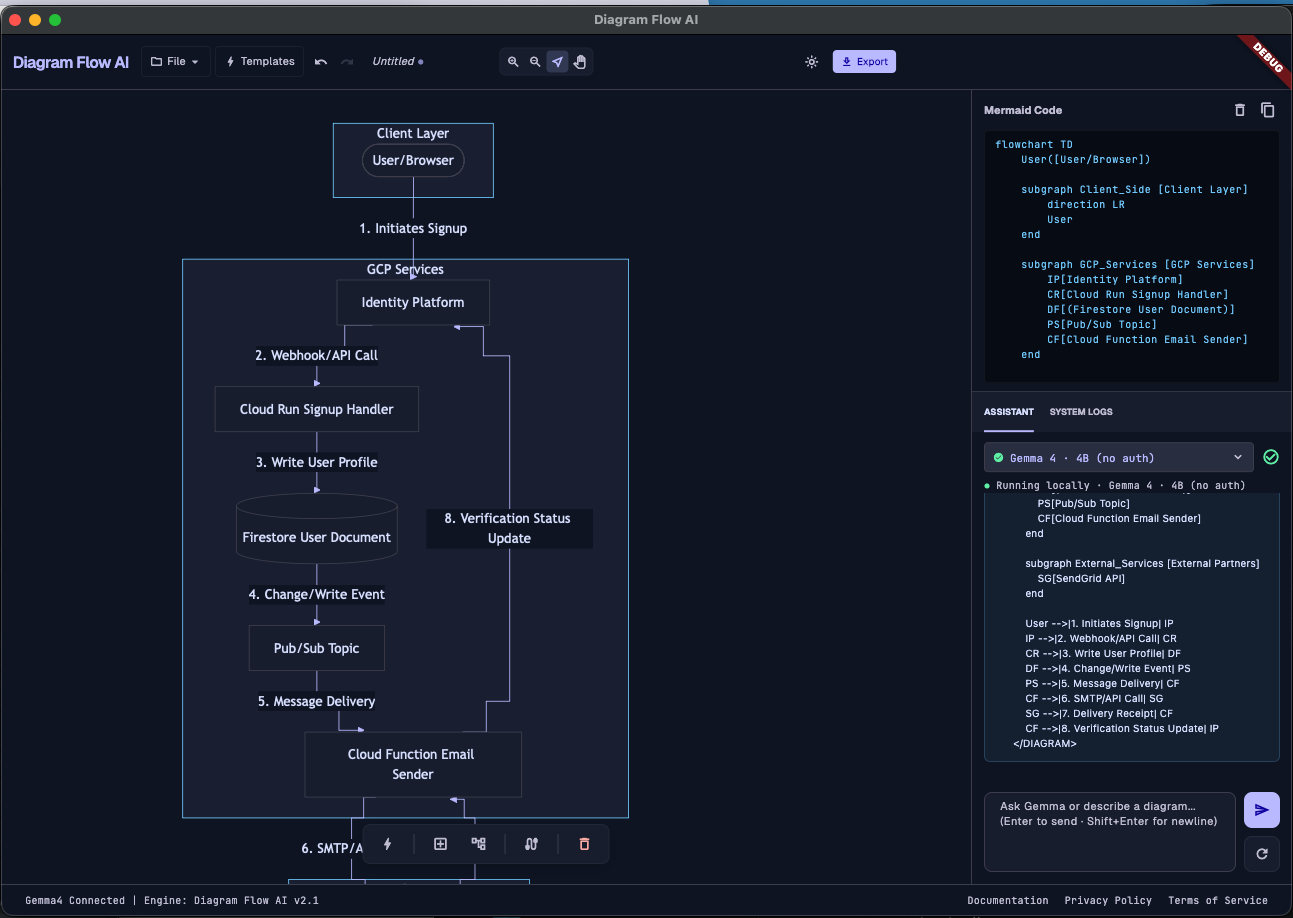
Task: Click the green connection check icon
Action: click(x=1271, y=457)
